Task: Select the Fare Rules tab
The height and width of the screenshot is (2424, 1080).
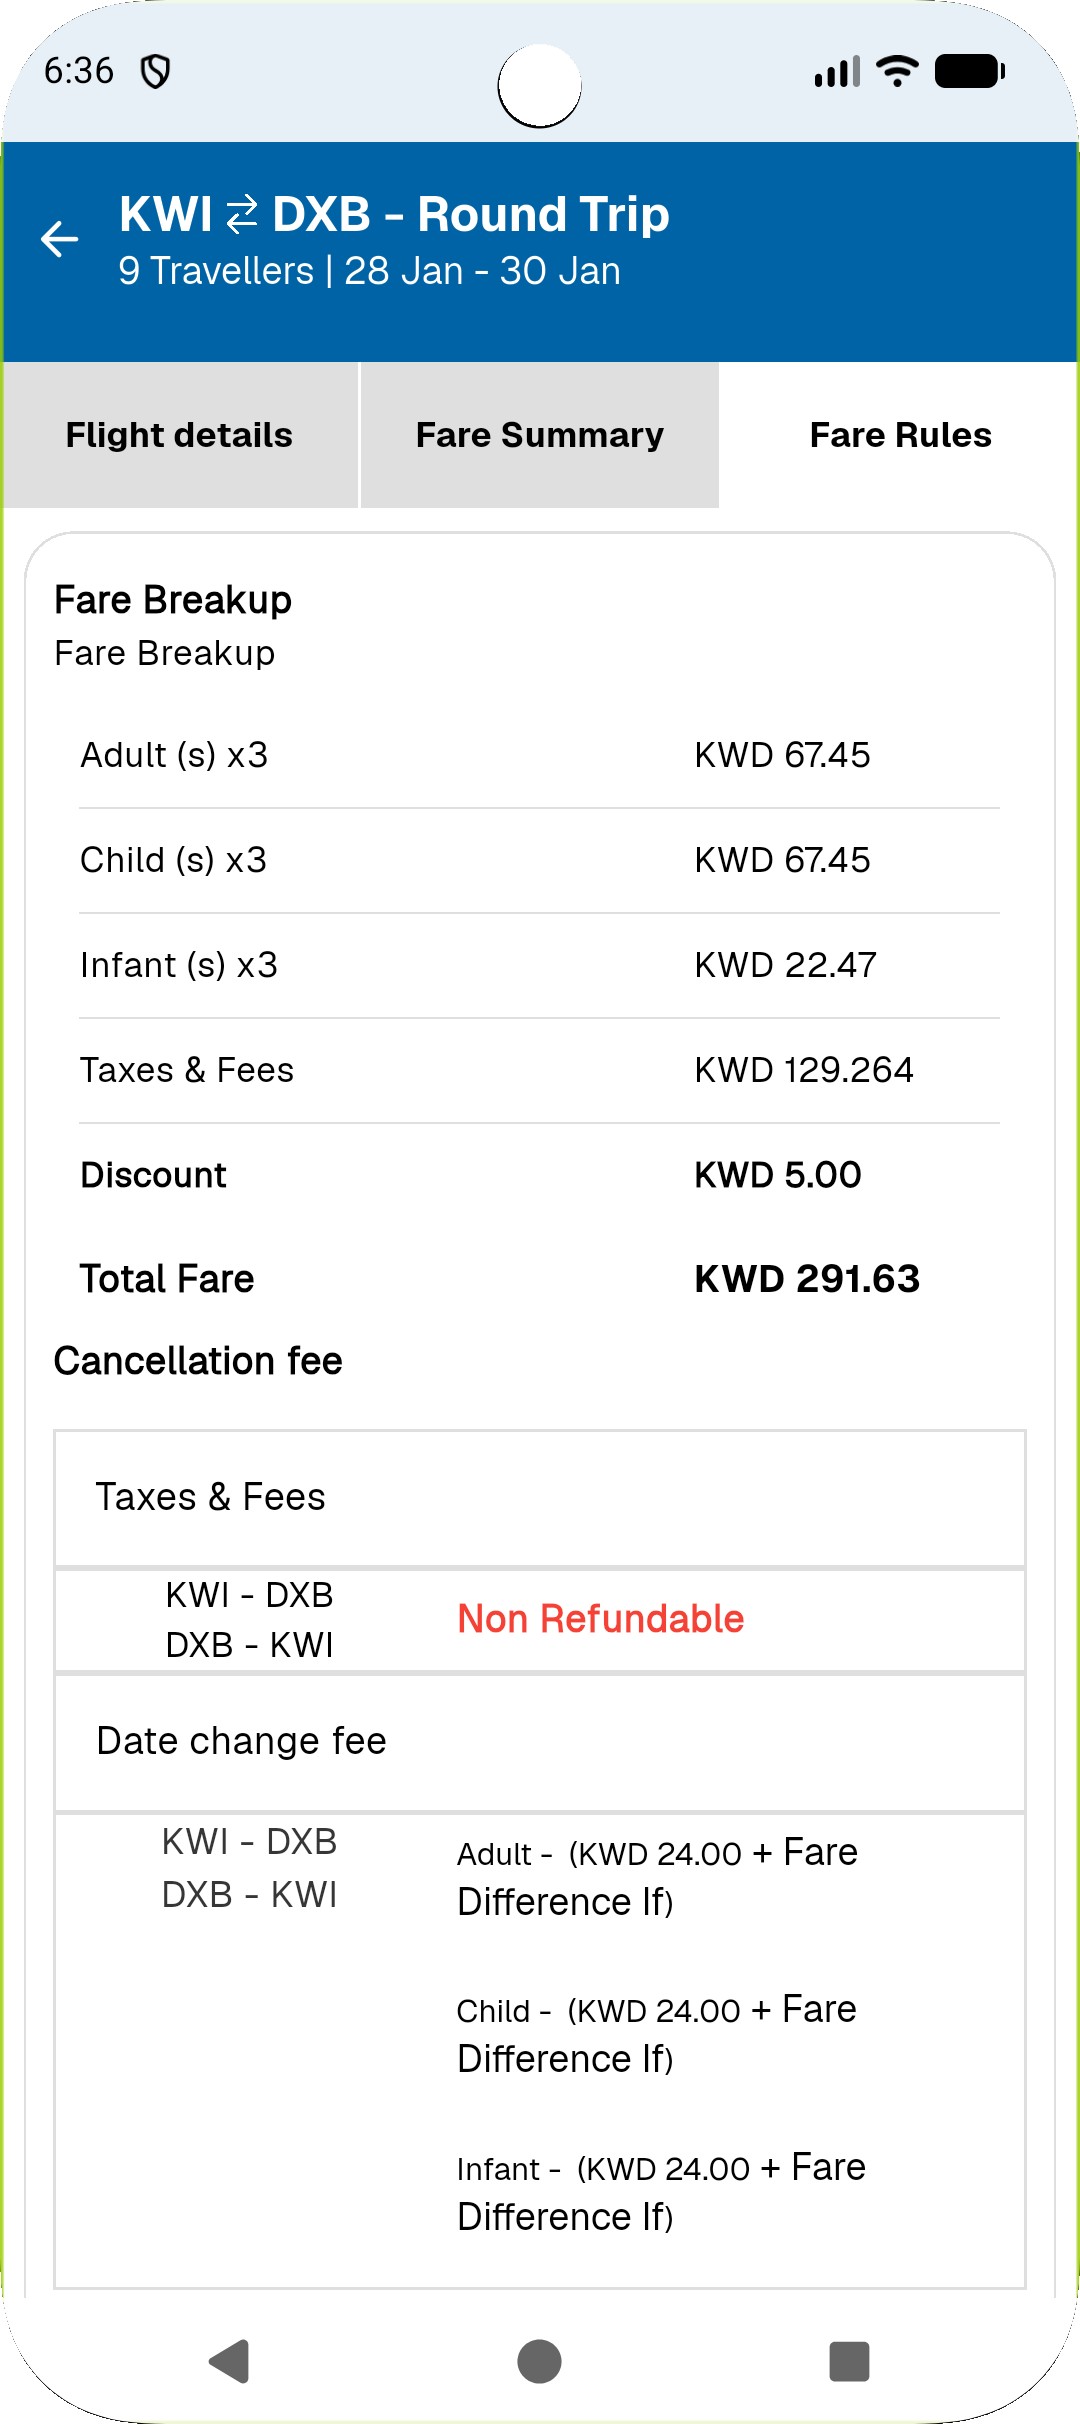Action: (x=900, y=435)
